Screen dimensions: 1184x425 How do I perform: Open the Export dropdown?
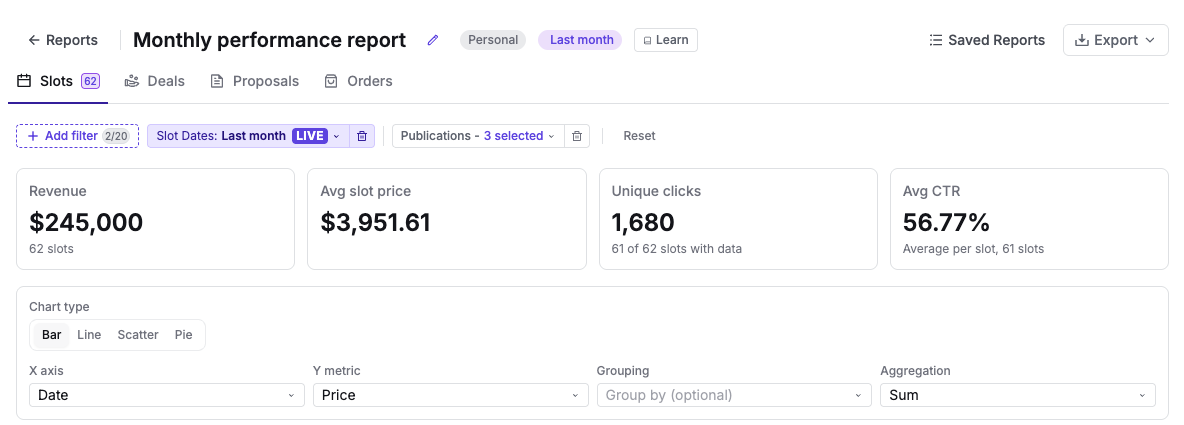pos(1115,40)
